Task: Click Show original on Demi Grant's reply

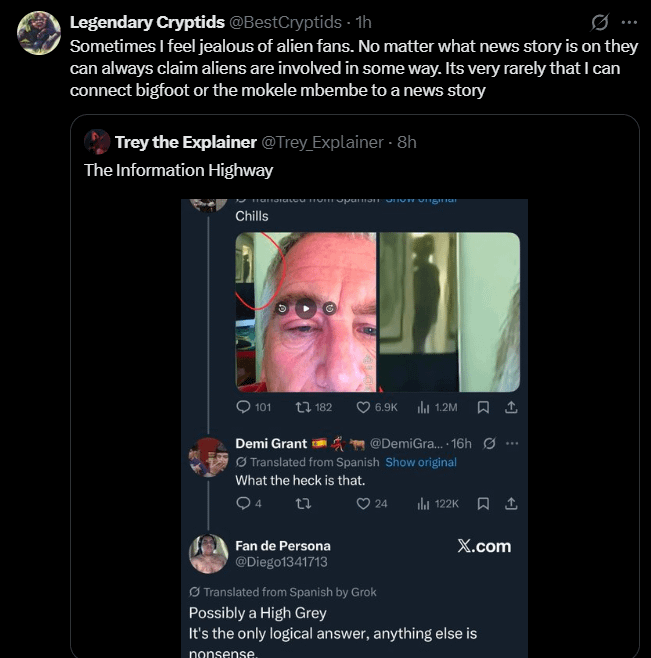Action: [x=421, y=462]
